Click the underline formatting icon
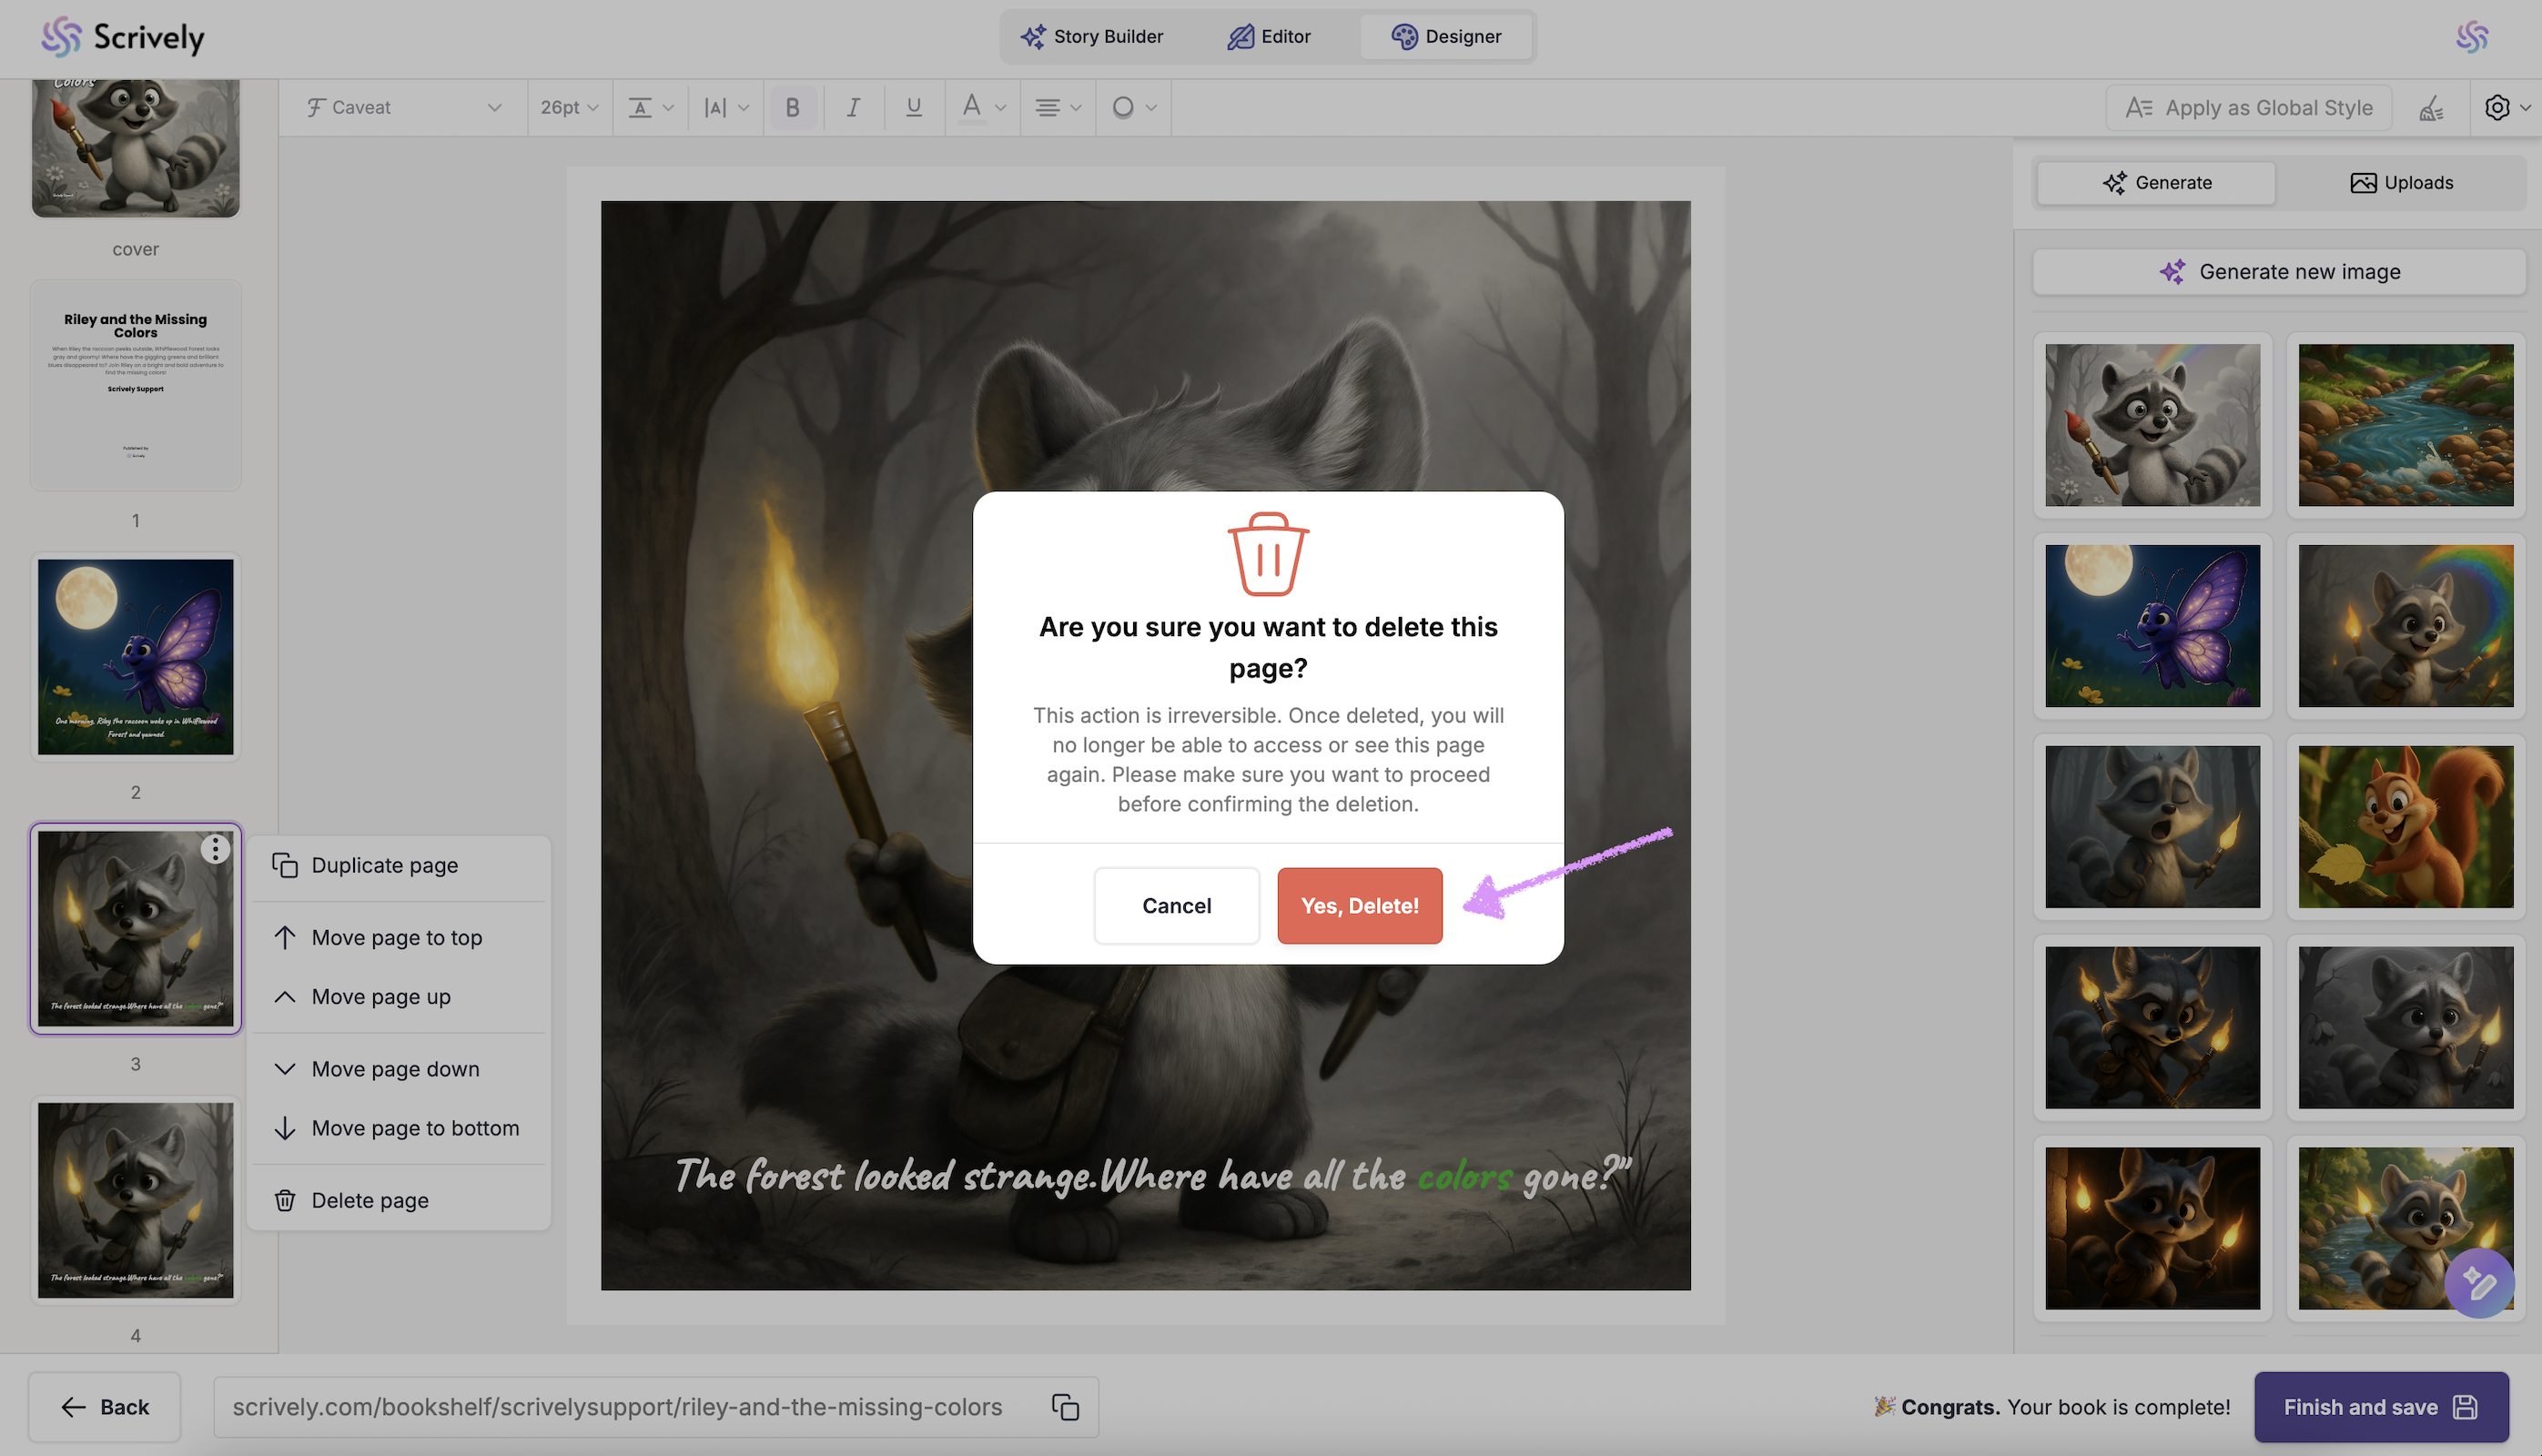Screen dimensions: 2542x1456 tap(913, 107)
